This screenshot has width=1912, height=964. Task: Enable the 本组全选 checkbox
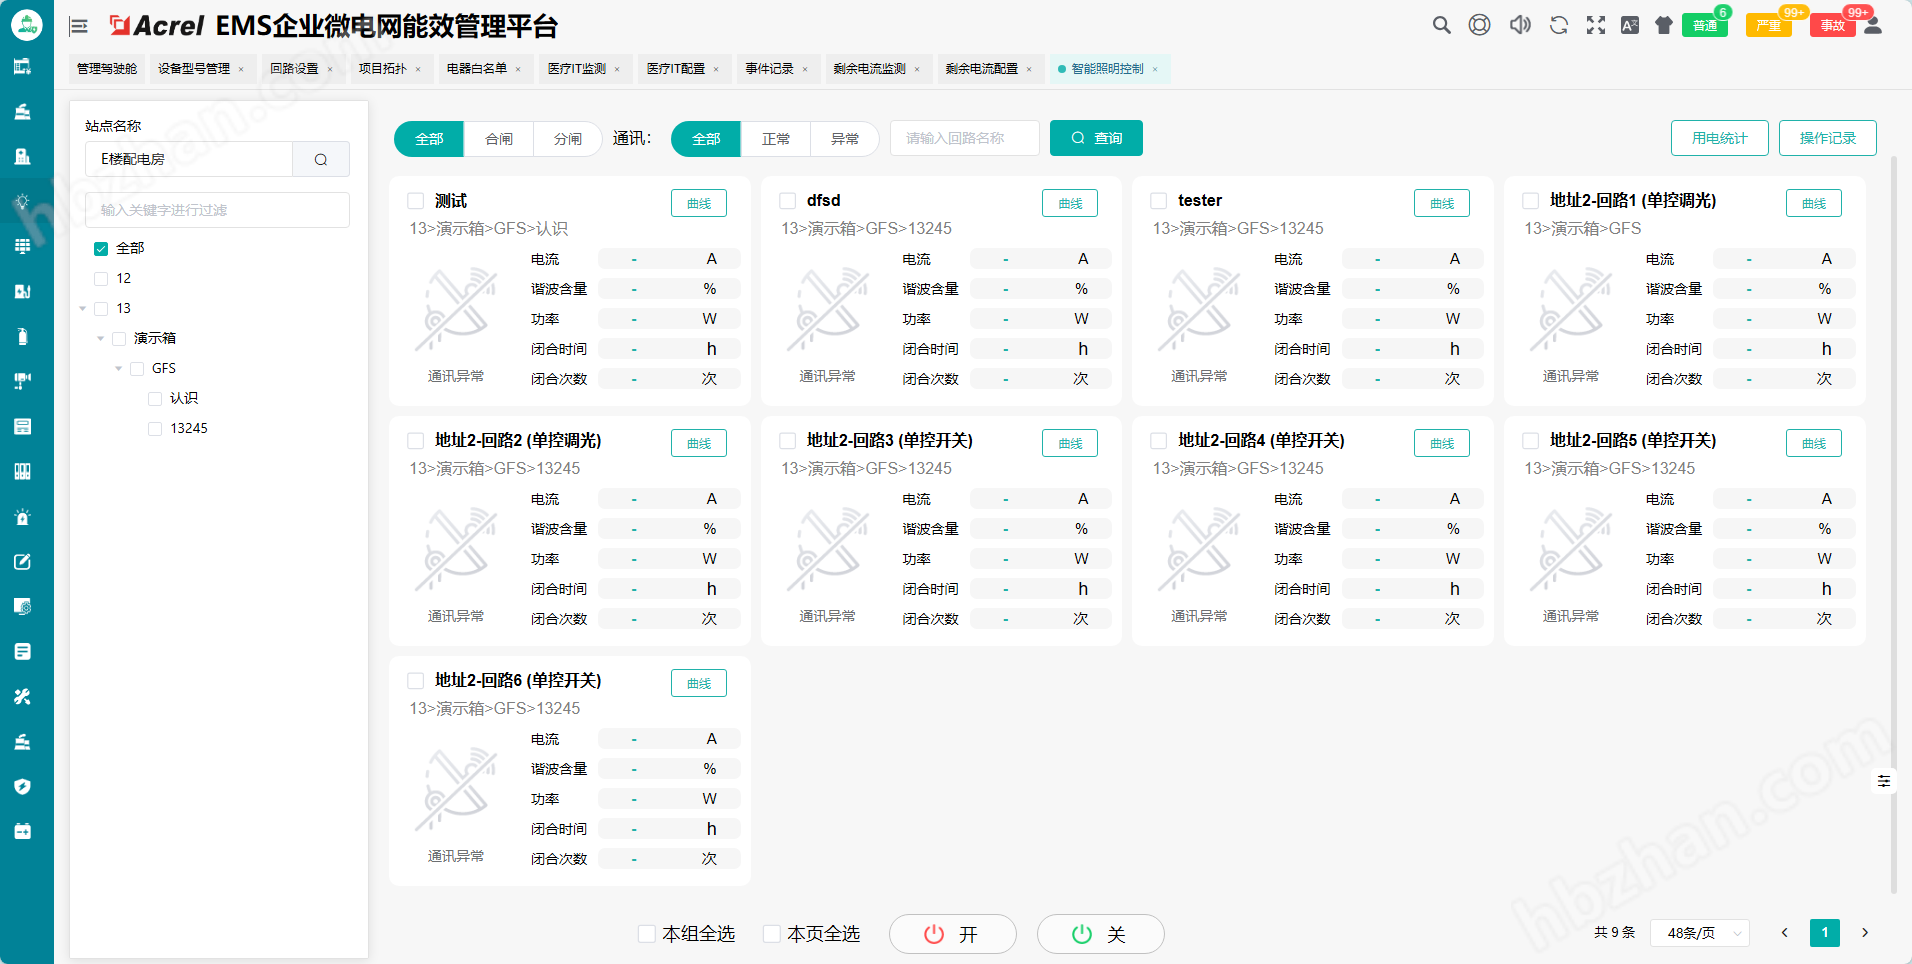pyautogui.click(x=646, y=933)
